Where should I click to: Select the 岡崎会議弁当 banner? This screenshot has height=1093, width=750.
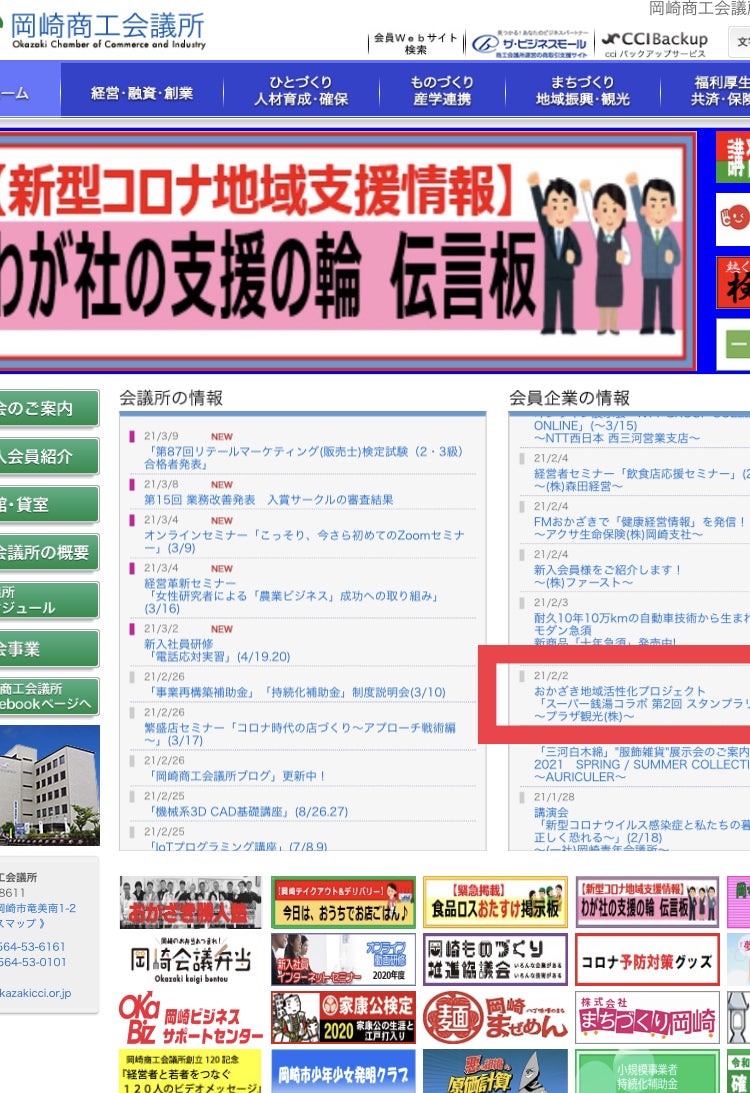point(191,960)
